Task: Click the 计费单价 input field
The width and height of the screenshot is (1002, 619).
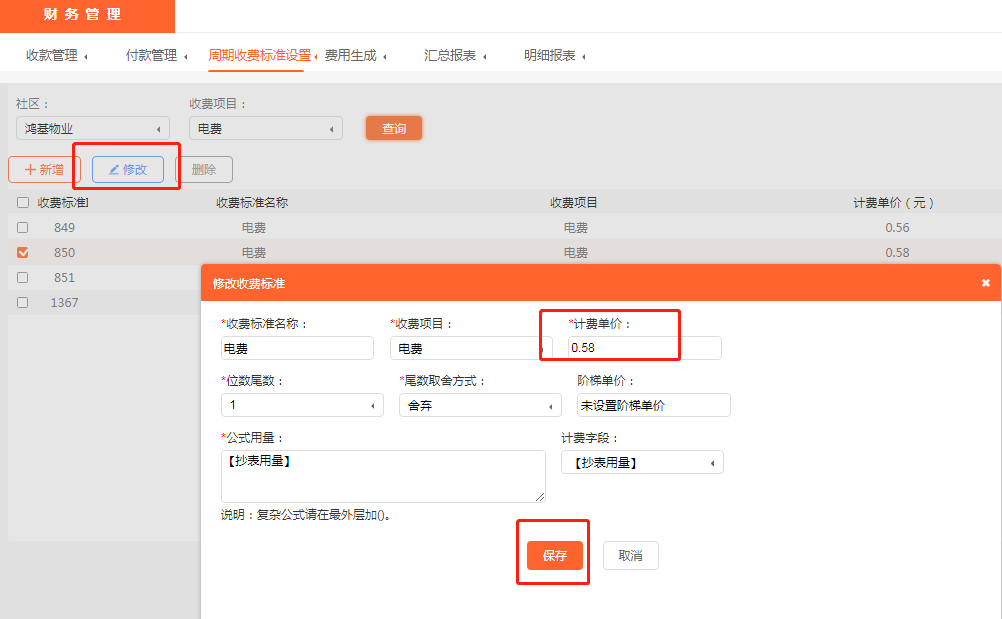Action: [x=643, y=348]
